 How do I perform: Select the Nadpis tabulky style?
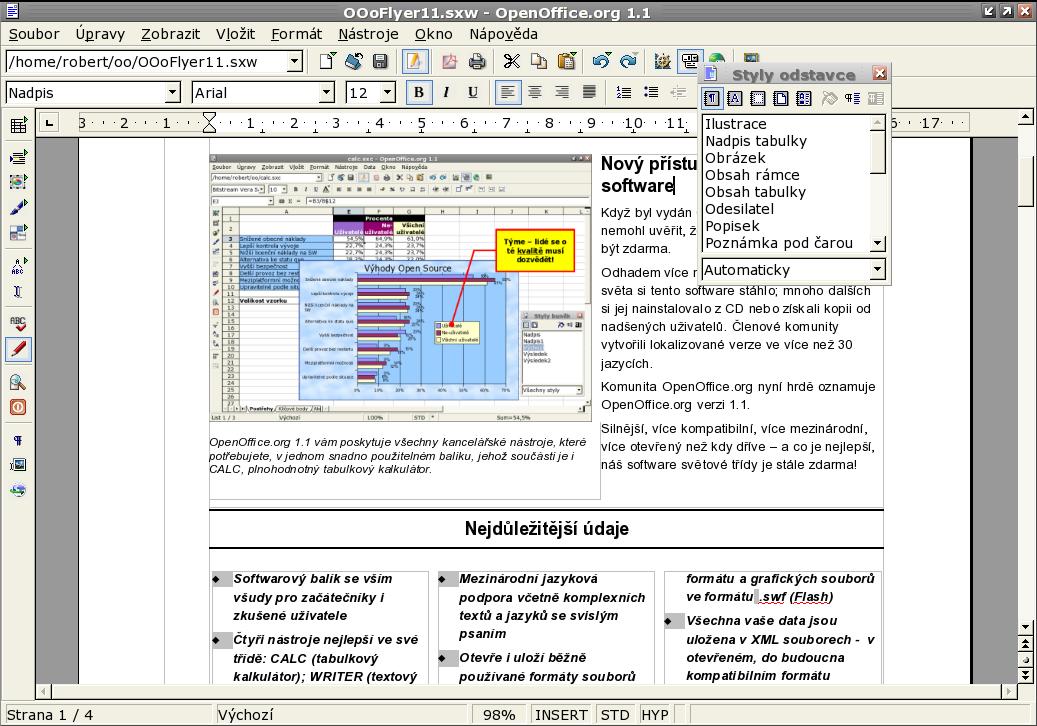(787, 141)
